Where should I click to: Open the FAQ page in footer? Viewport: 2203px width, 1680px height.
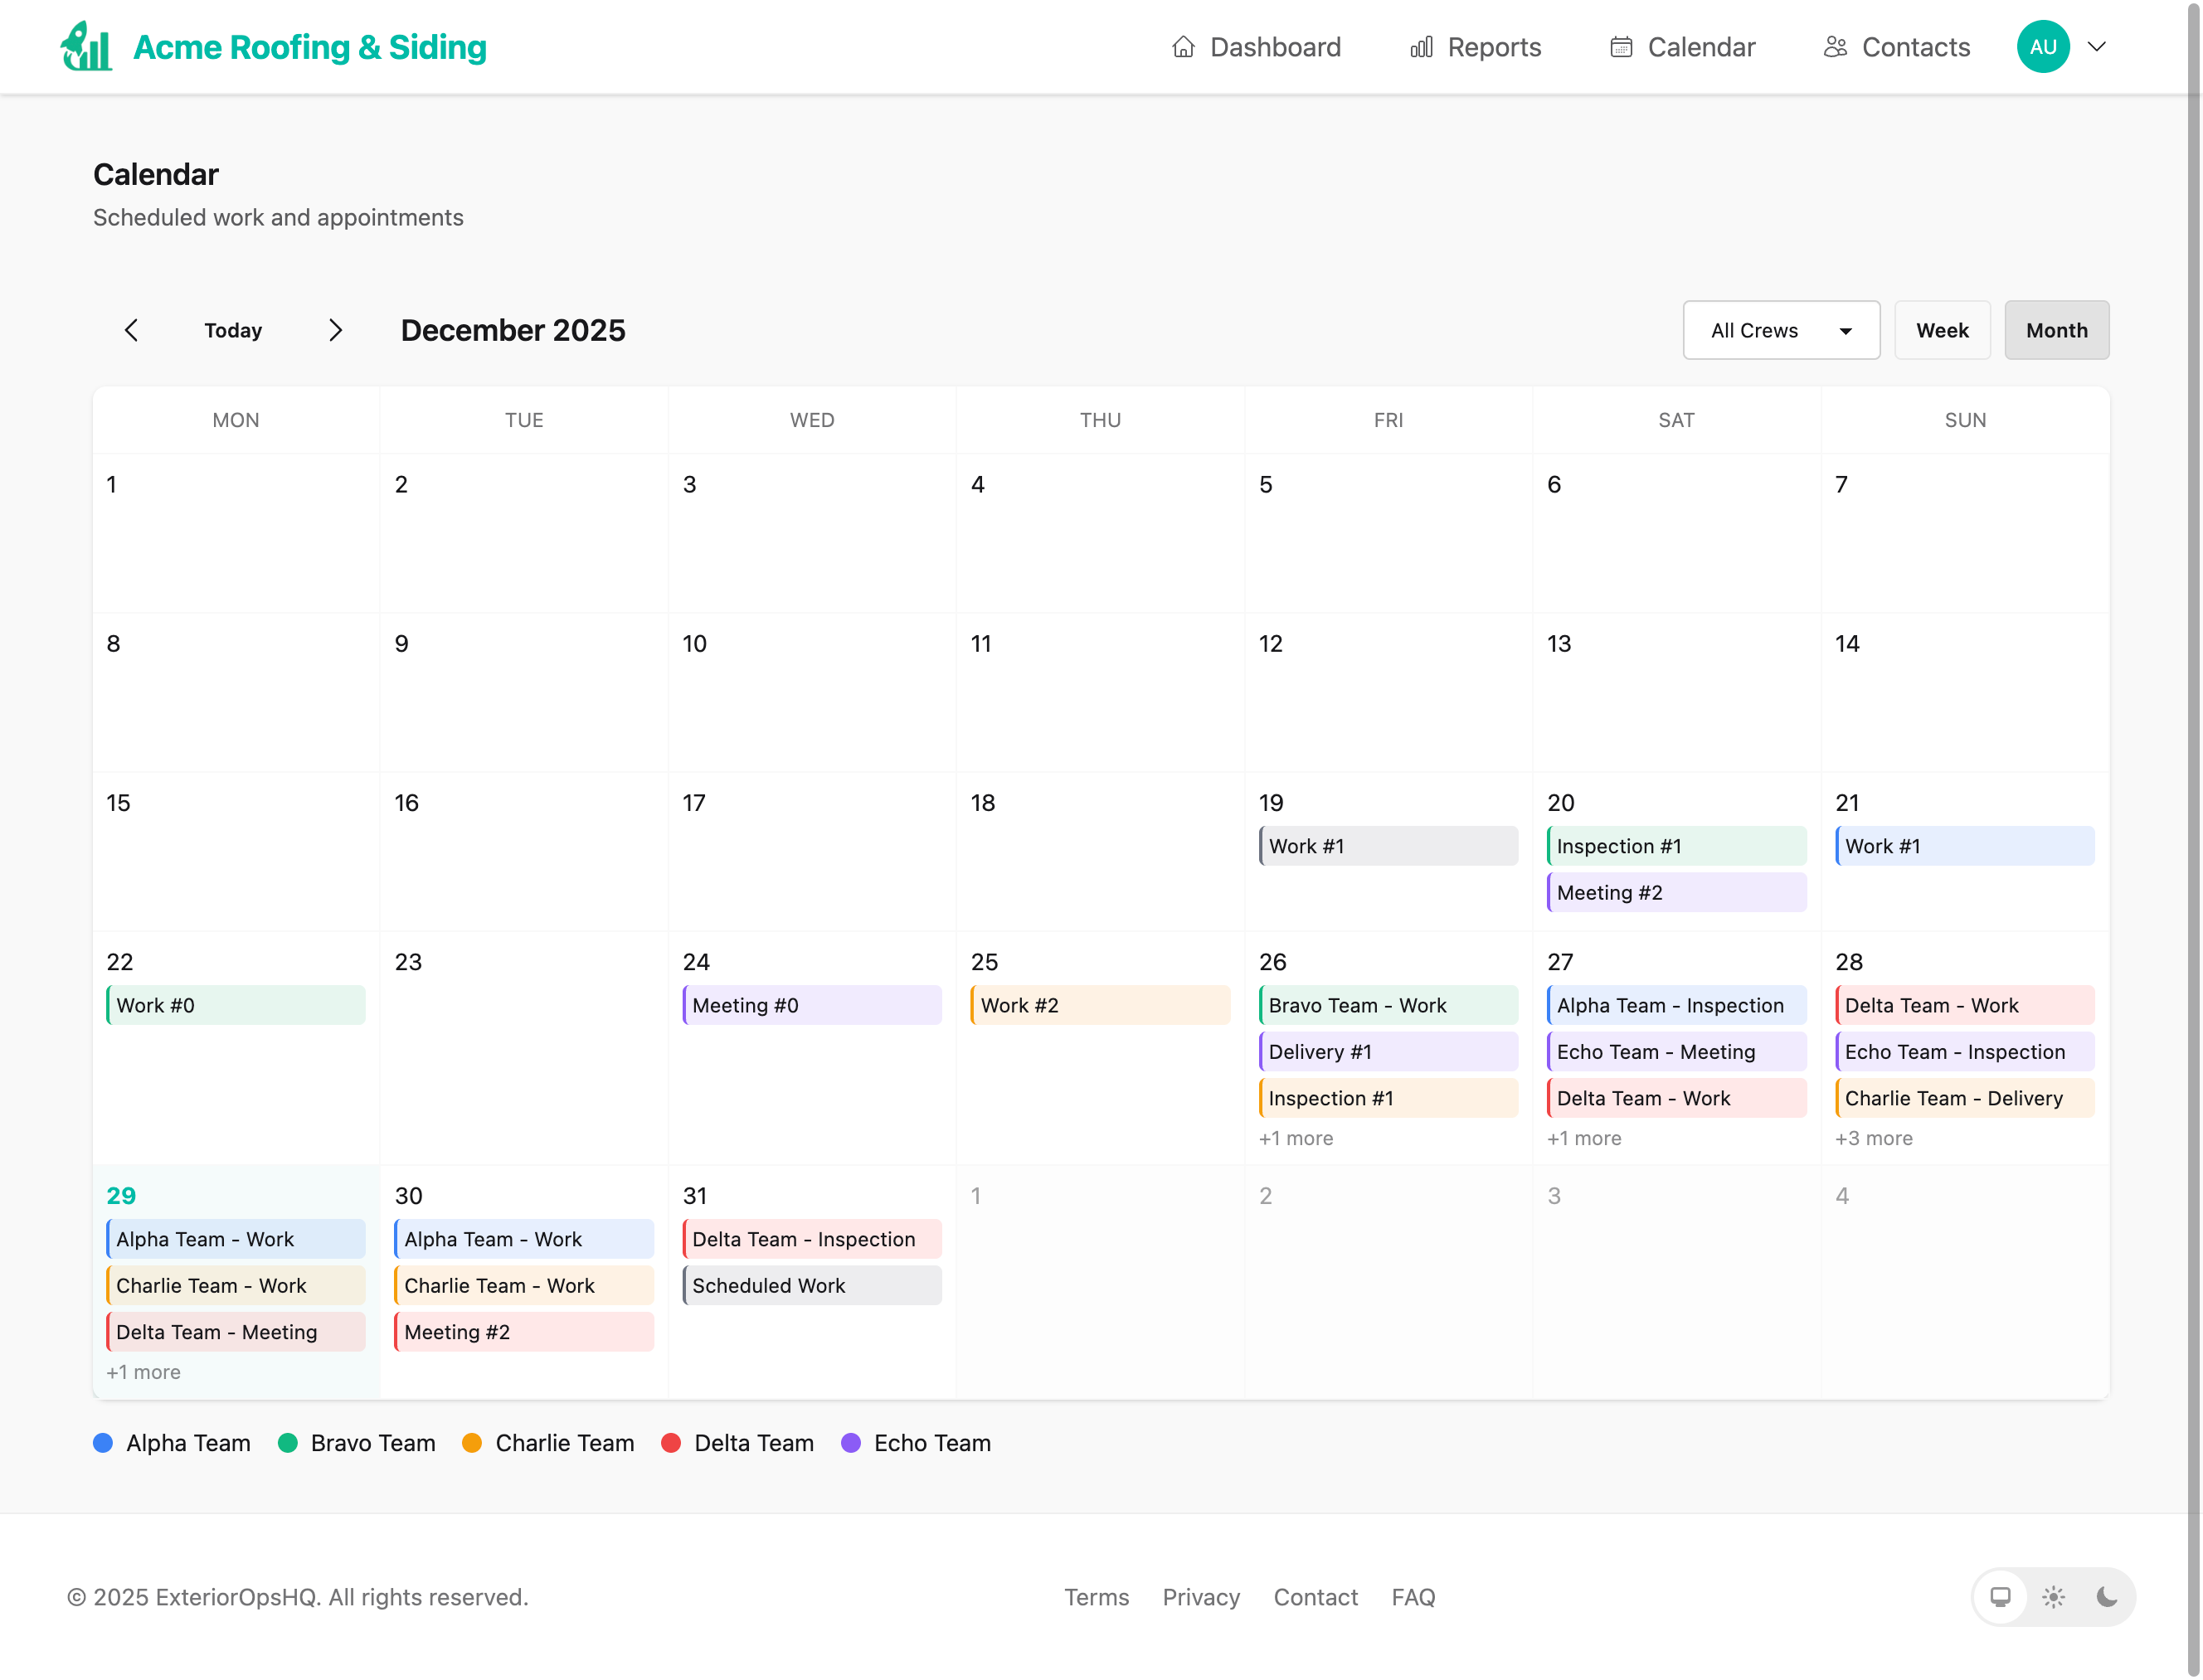coord(1413,1597)
